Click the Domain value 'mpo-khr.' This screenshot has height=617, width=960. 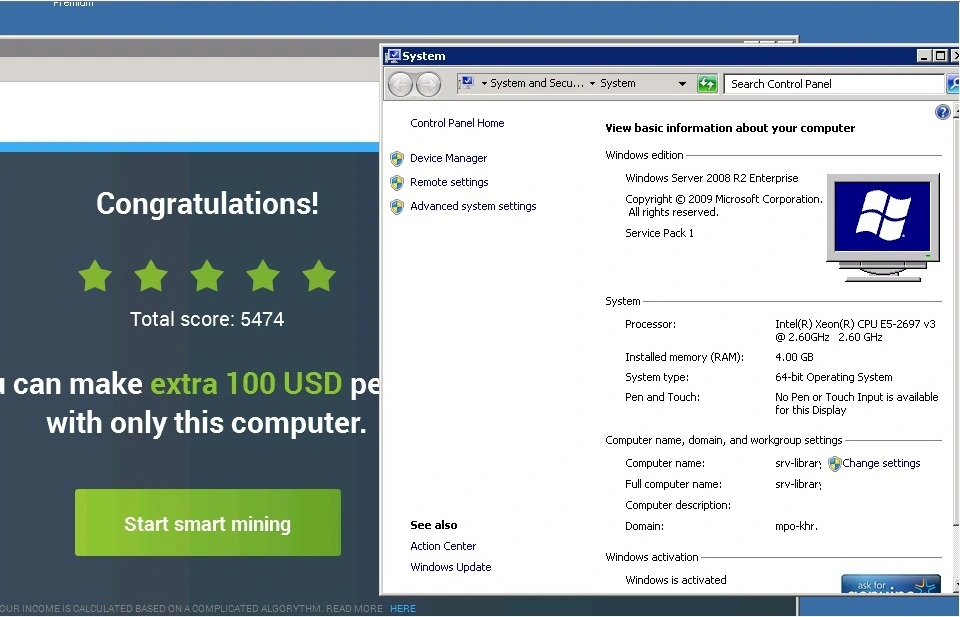pos(797,526)
